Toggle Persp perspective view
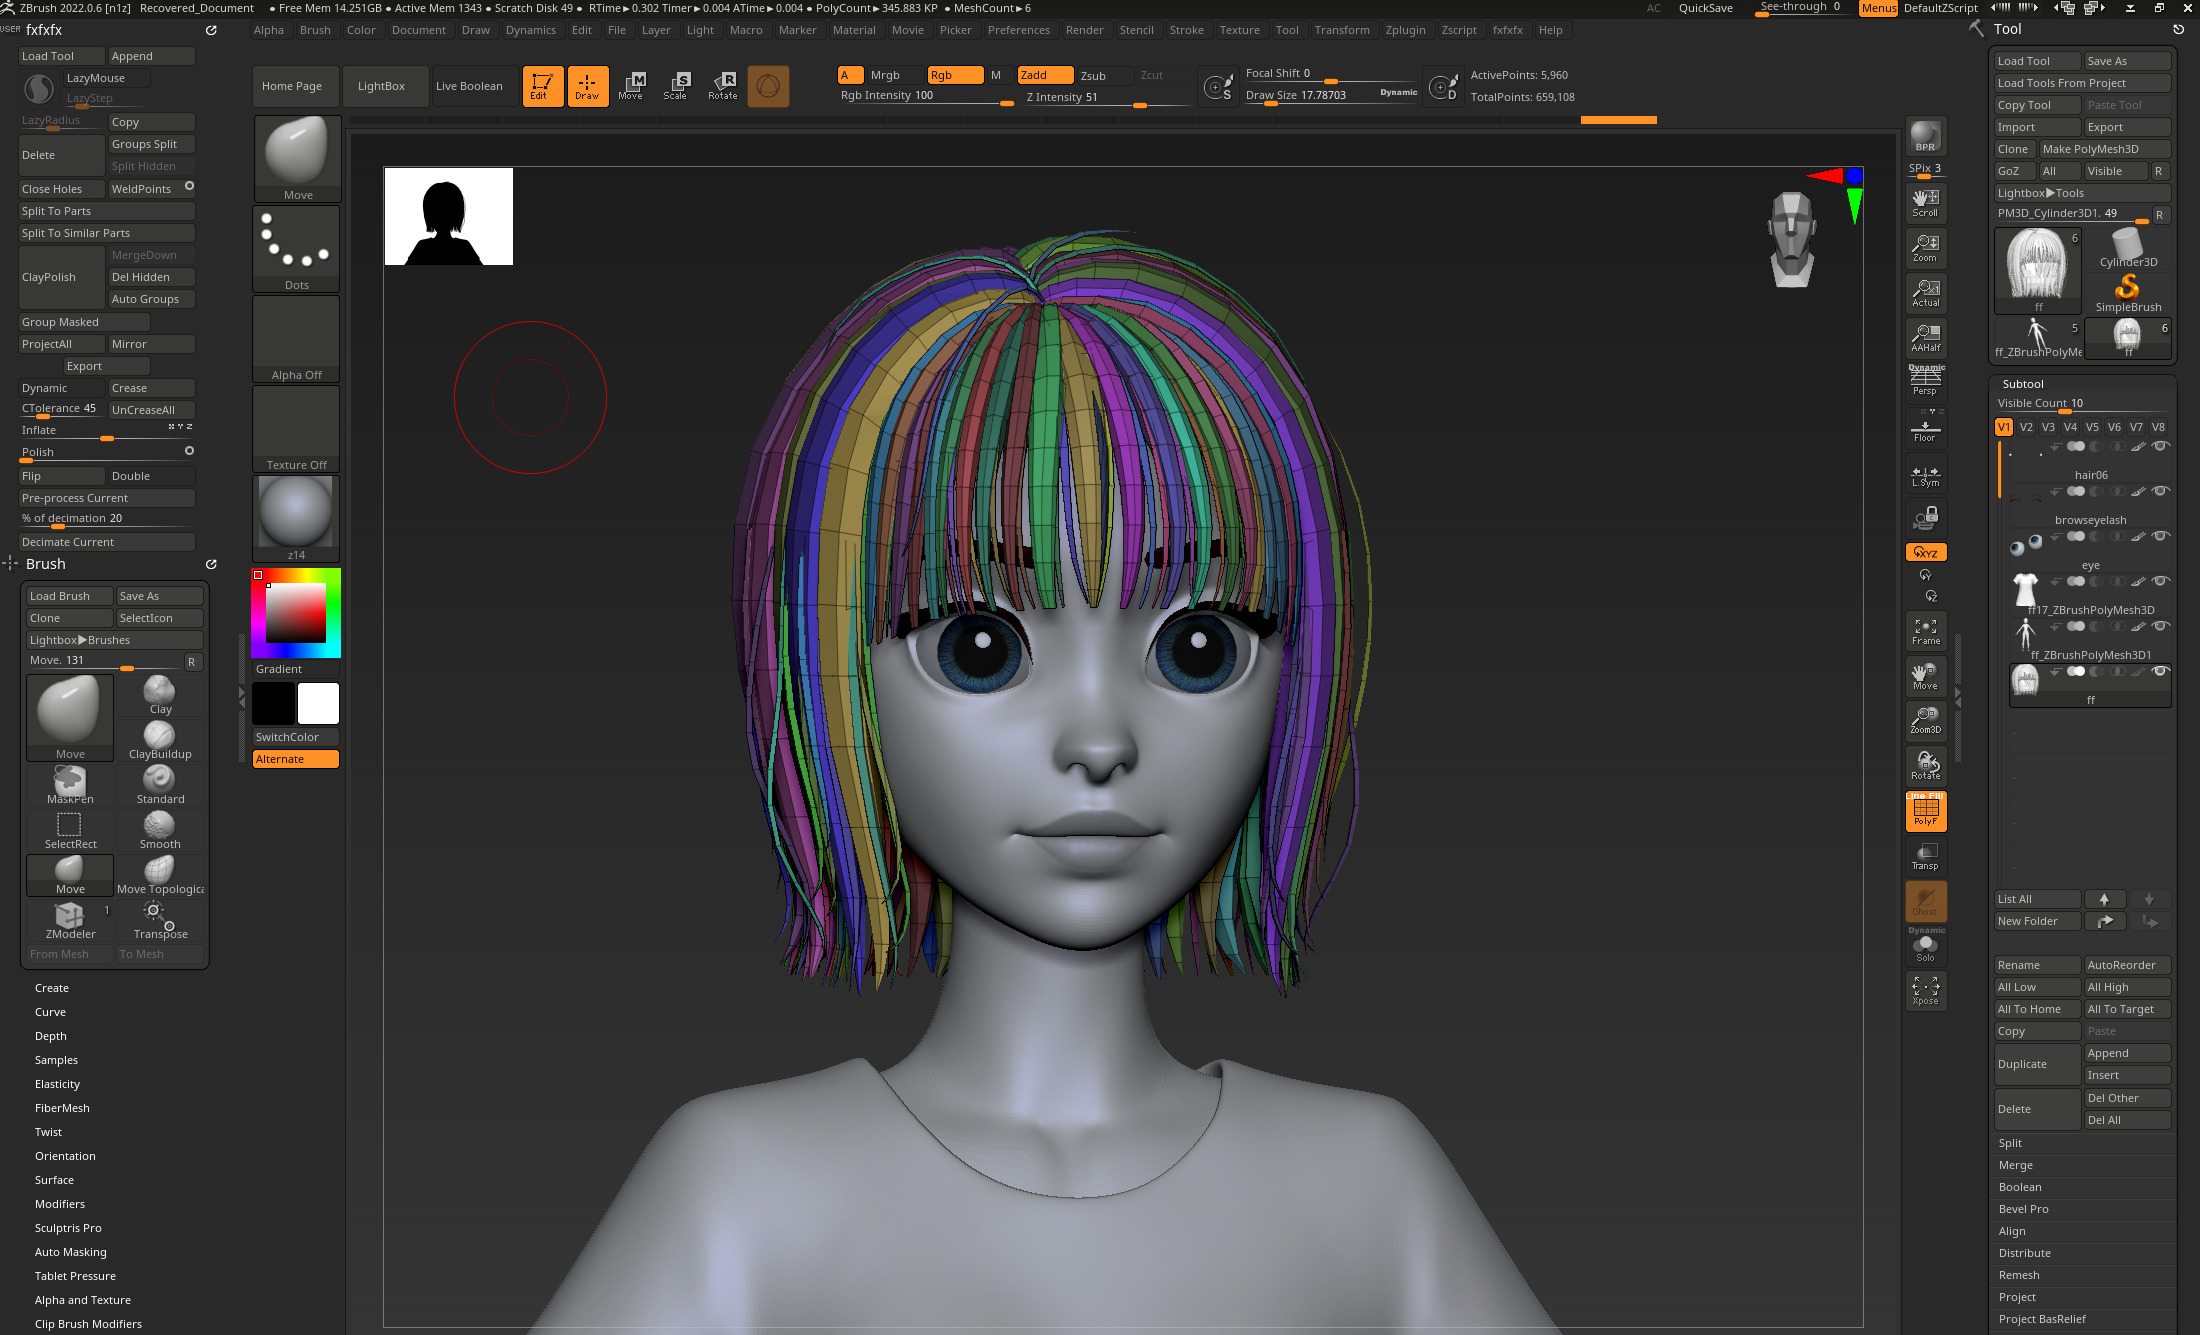 coord(1925,381)
